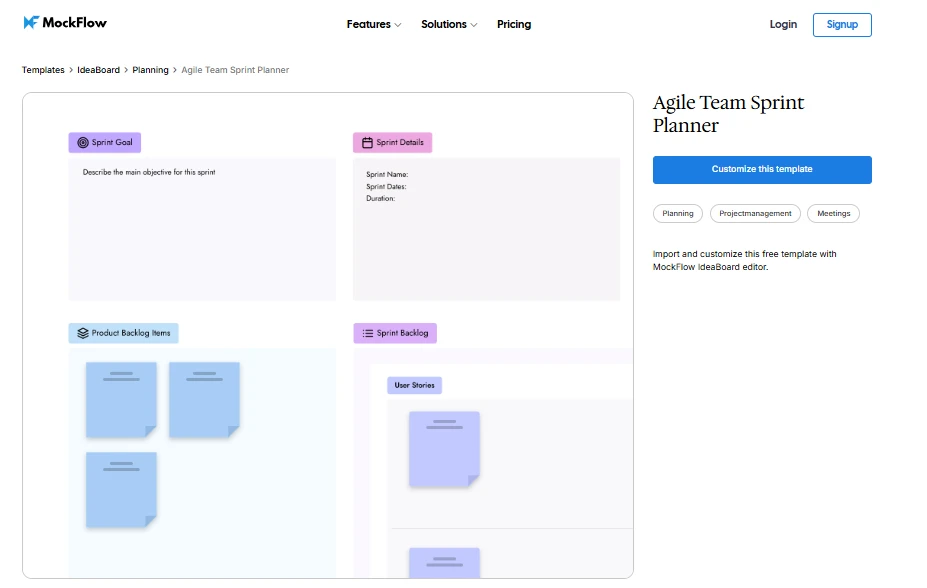The height and width of the screenshot is (588, 927).
Task: Open the Solutions menu
Action: pyautogui.click(x=449, y=24)
